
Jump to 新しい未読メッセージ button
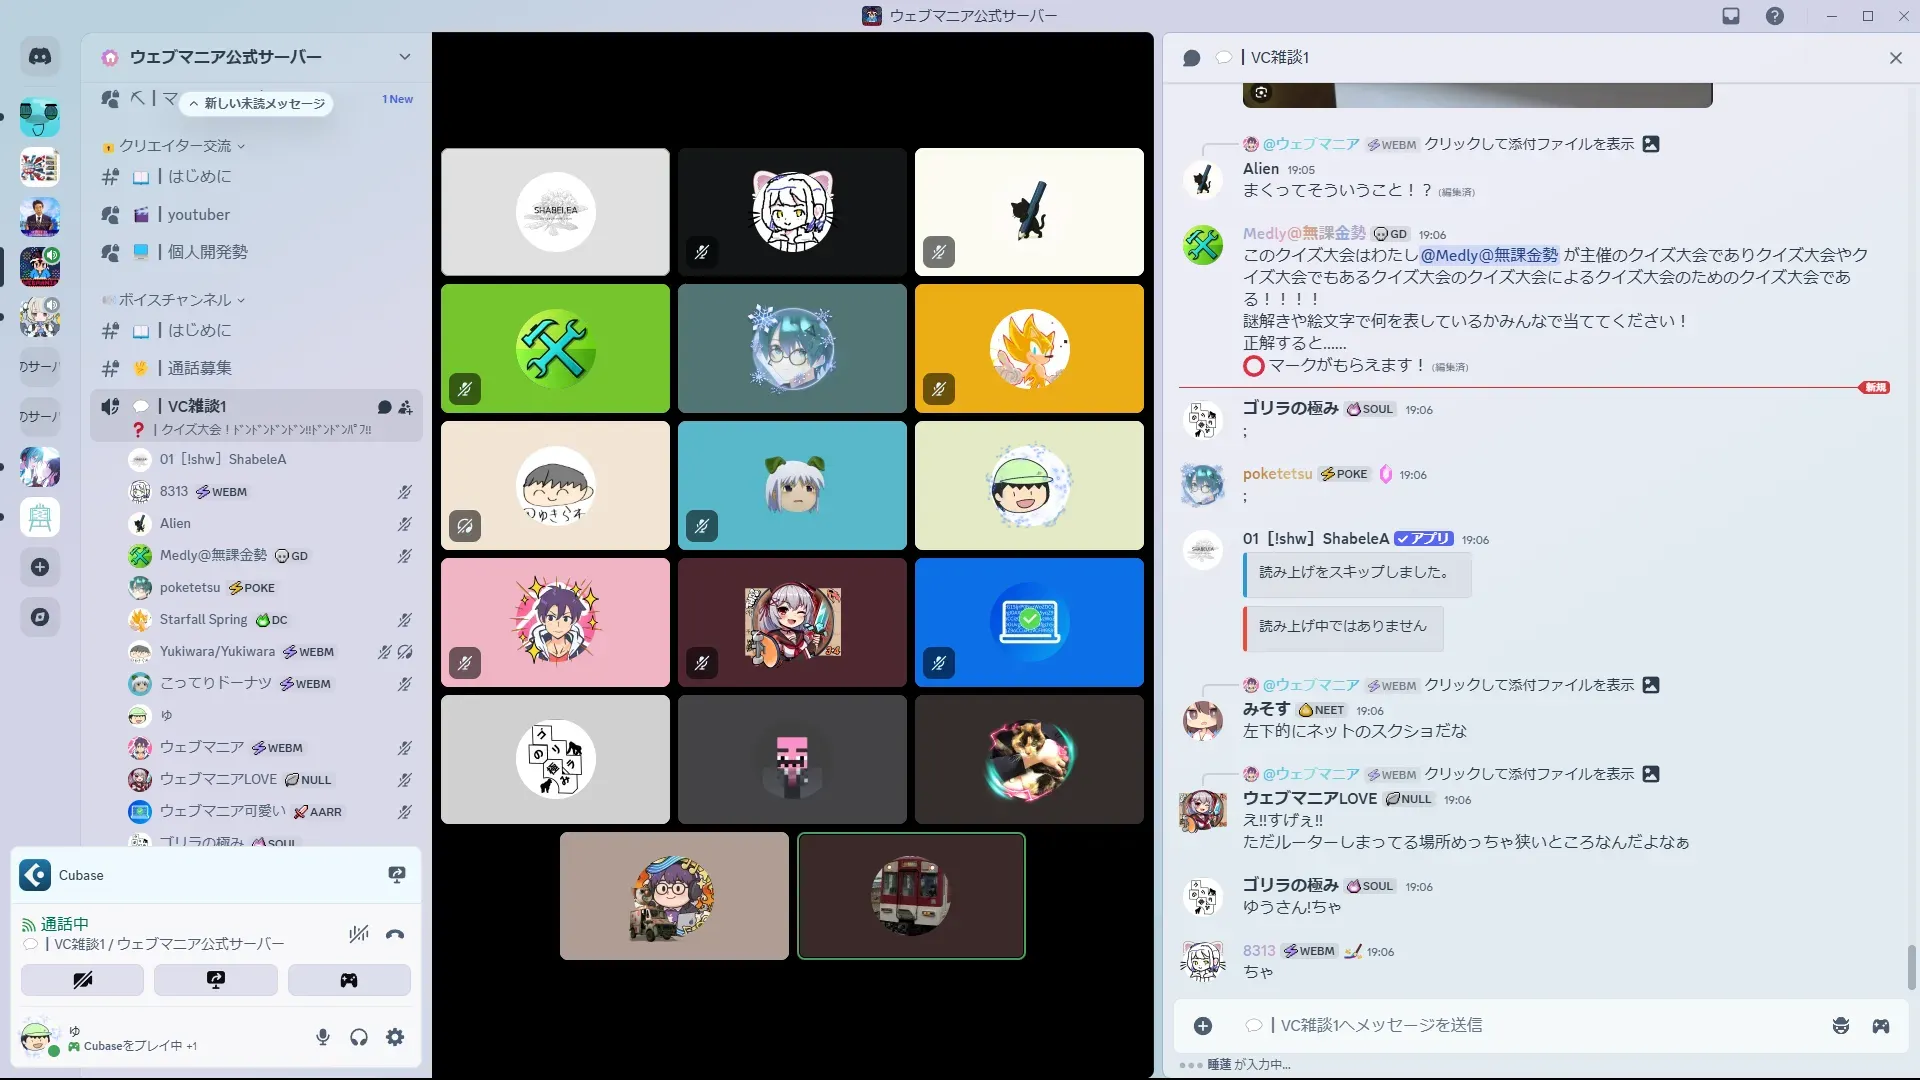pyautogui.click(x=258, y=103)
